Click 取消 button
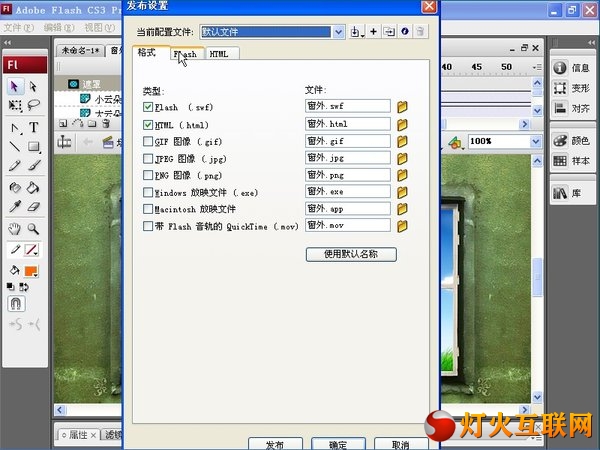Viewport: 600px width, 450px height. click(x=401, y=444)
